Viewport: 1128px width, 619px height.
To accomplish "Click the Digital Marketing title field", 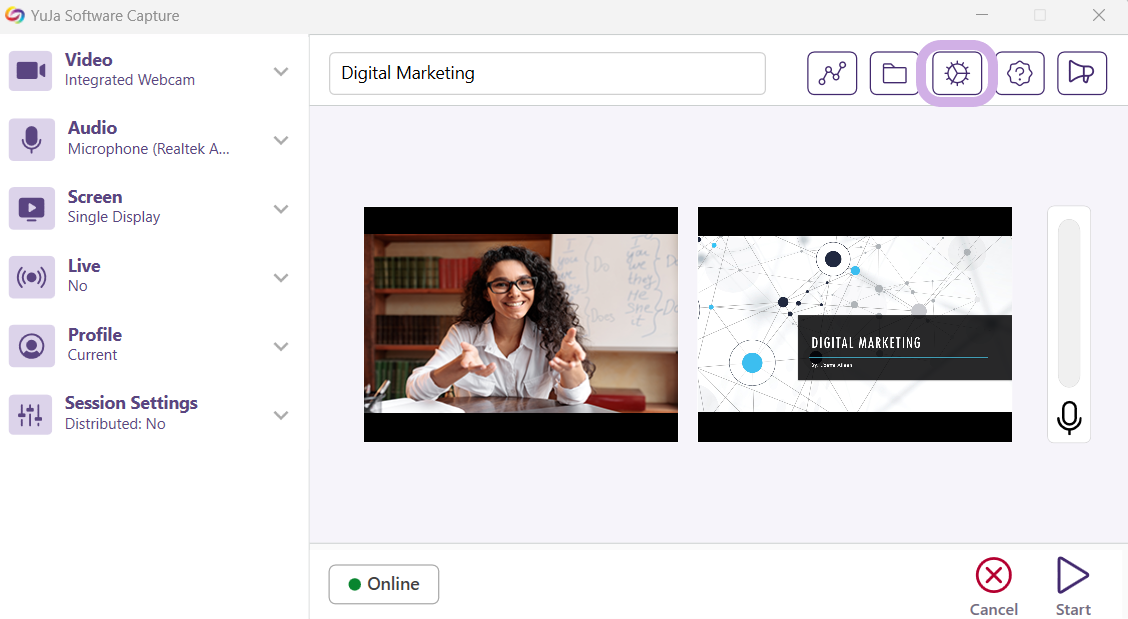I will click(547, 73).
